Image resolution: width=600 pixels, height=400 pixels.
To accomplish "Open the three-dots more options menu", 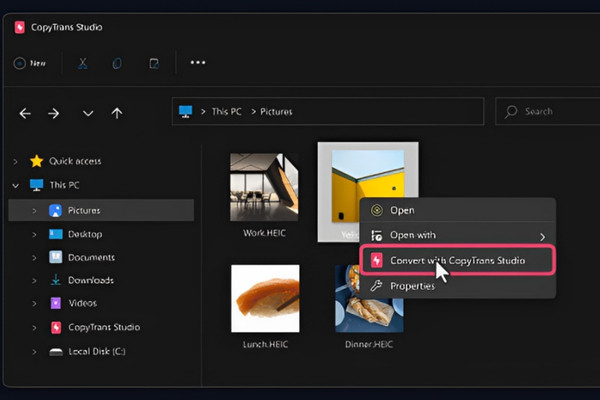I will (x=198, y=62).
